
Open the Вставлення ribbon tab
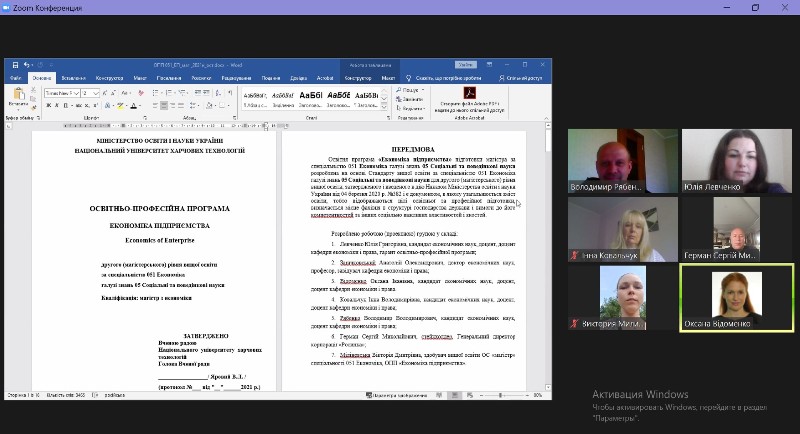tap(73, 78)
